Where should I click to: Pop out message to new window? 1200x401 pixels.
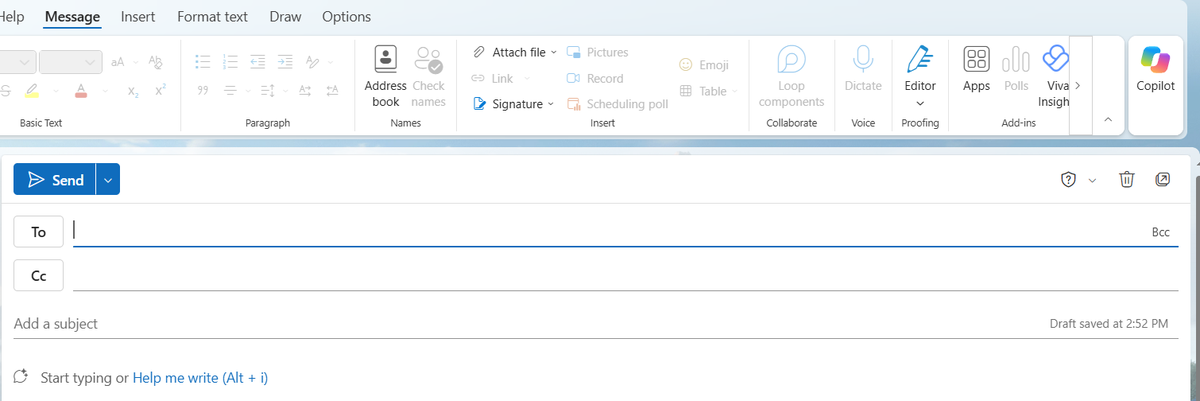[x=1163, y=179]
